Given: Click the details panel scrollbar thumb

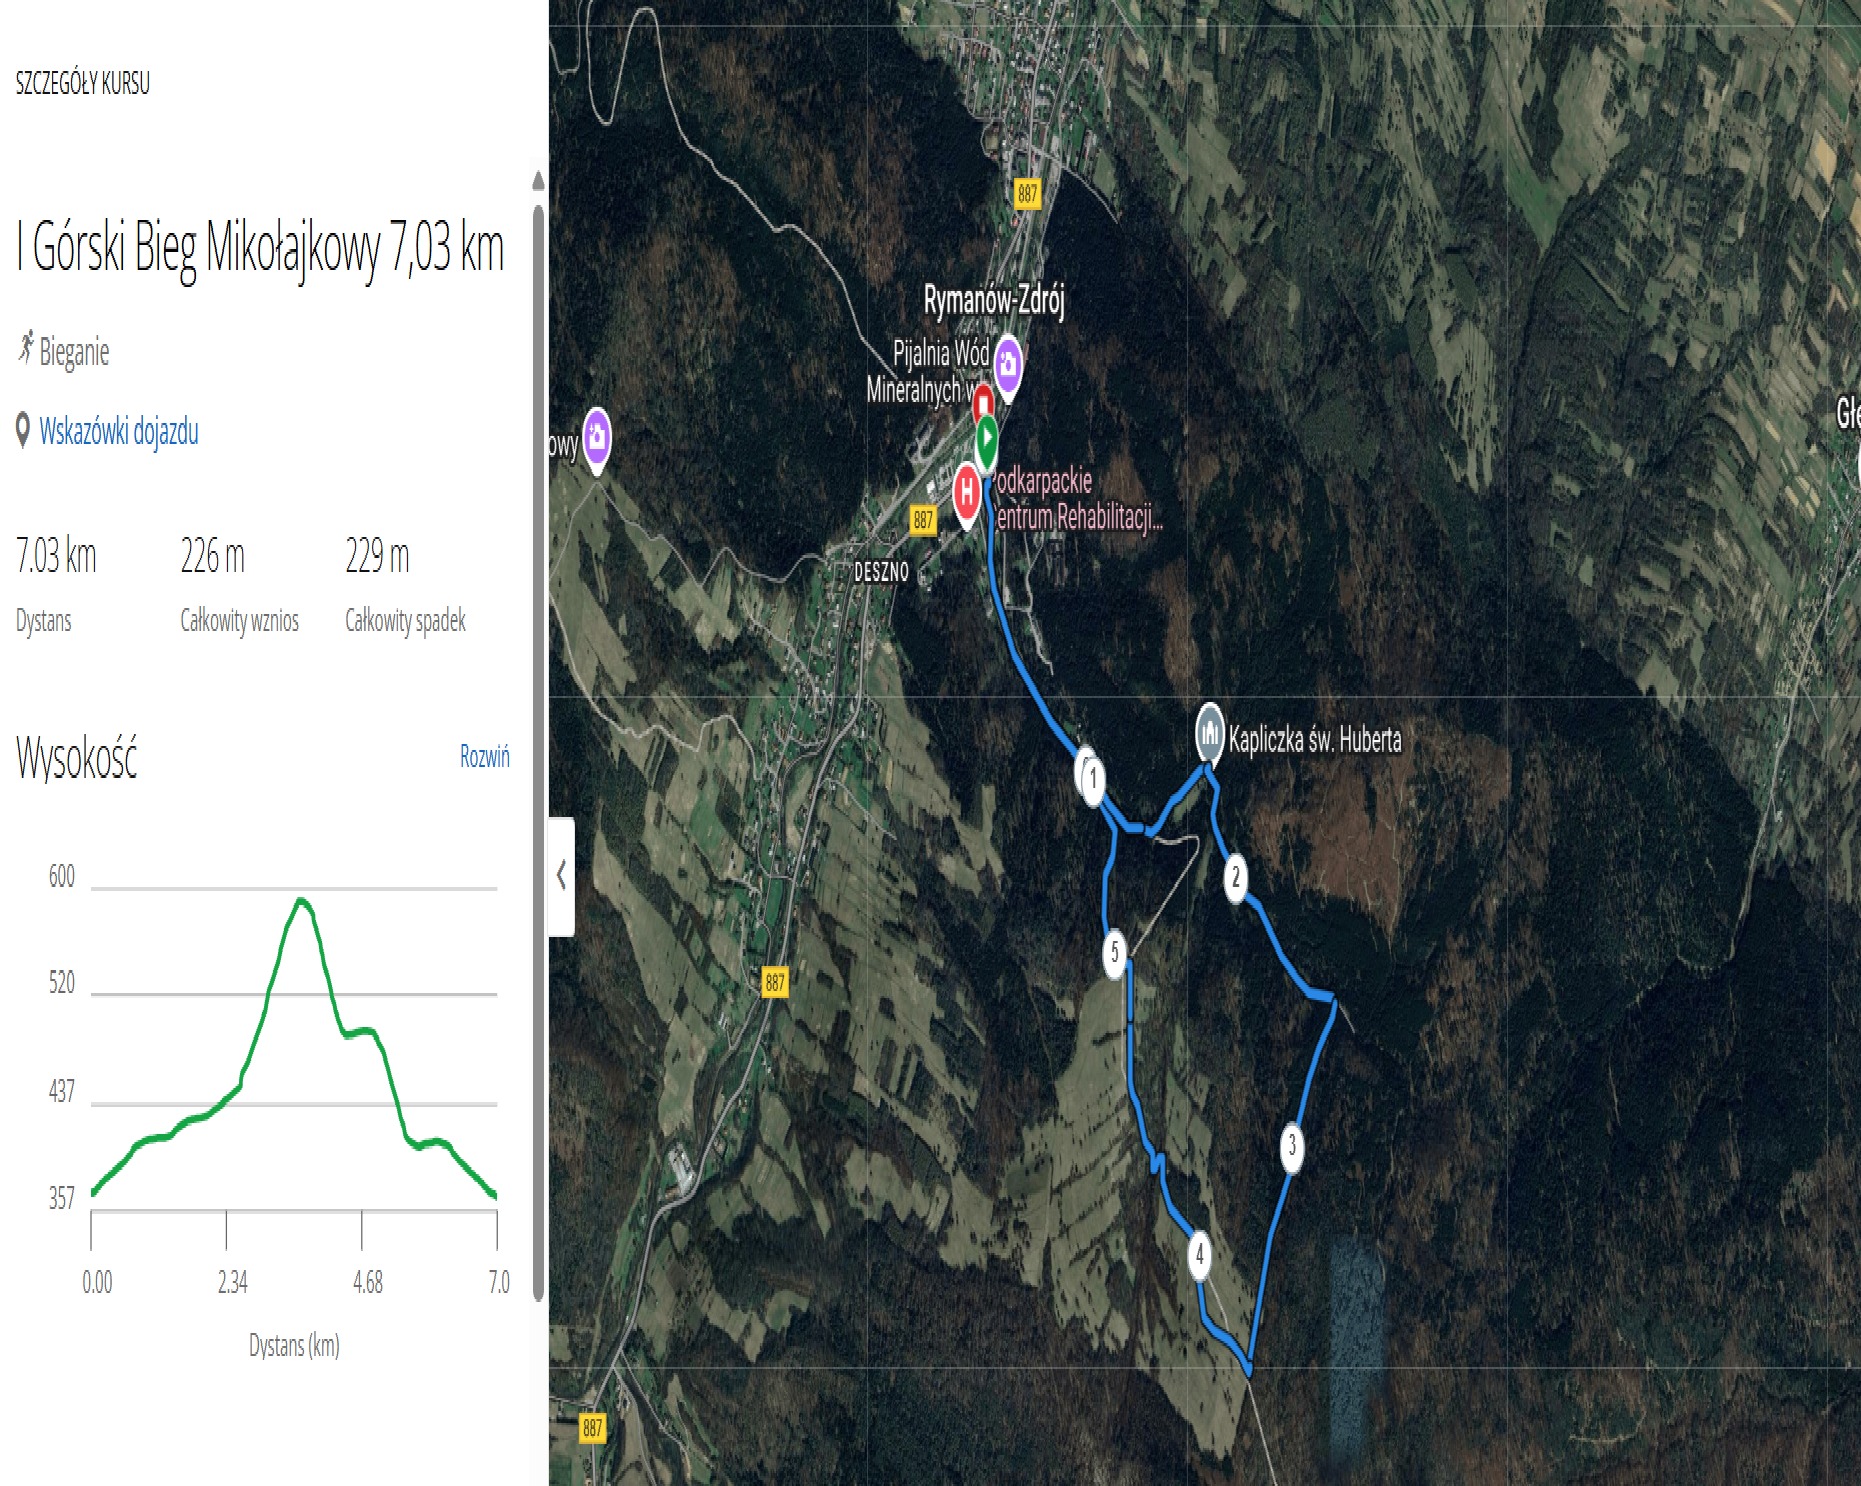Looking at the screenshot, I should (x=538, y=750).
